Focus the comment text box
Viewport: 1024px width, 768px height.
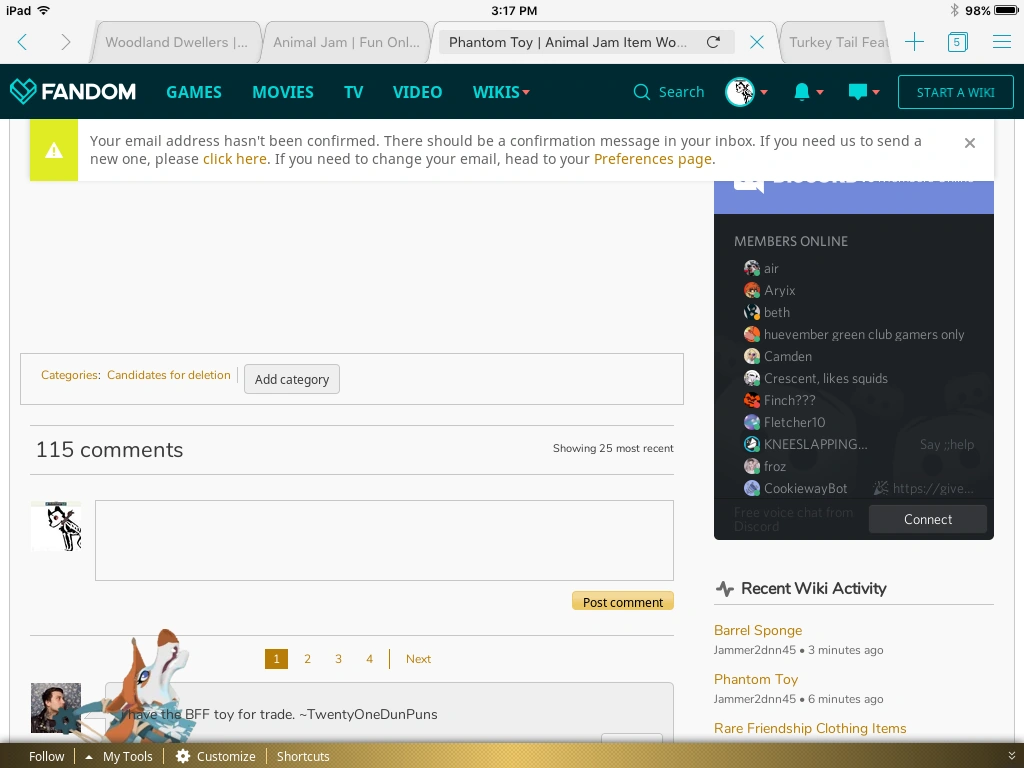tap(384, 541)
